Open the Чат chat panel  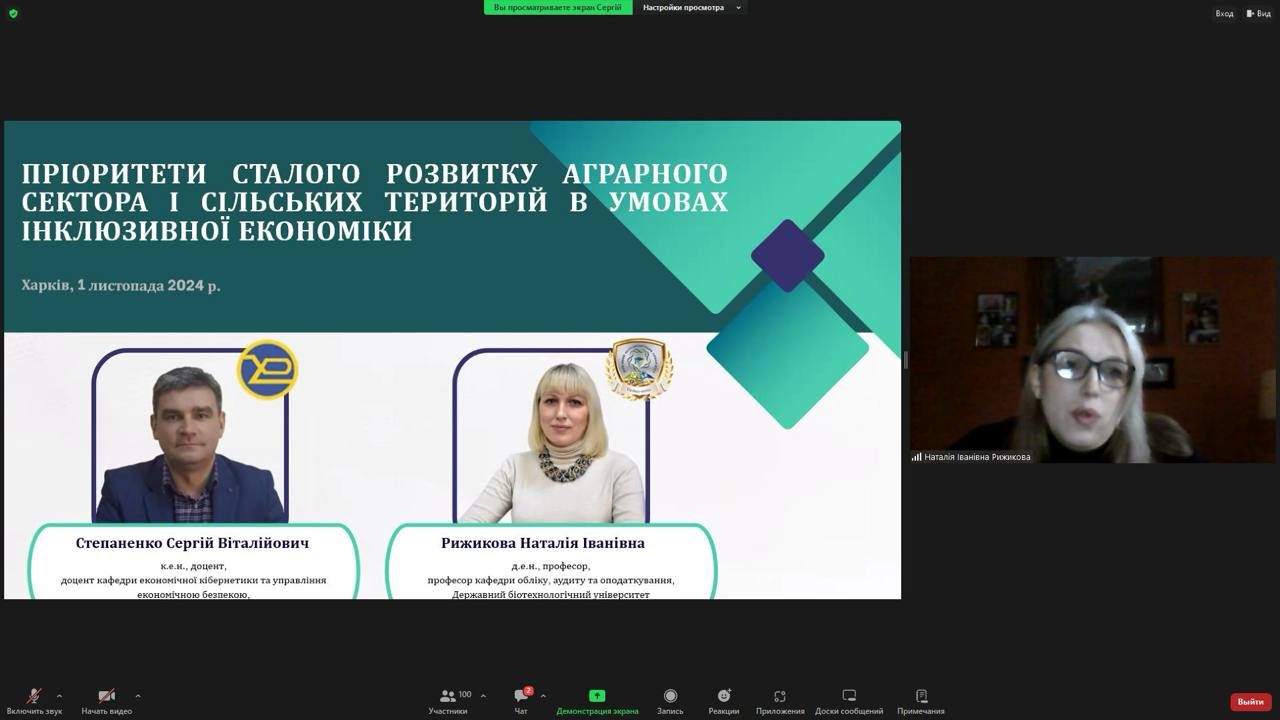click(x=521, y=697)
